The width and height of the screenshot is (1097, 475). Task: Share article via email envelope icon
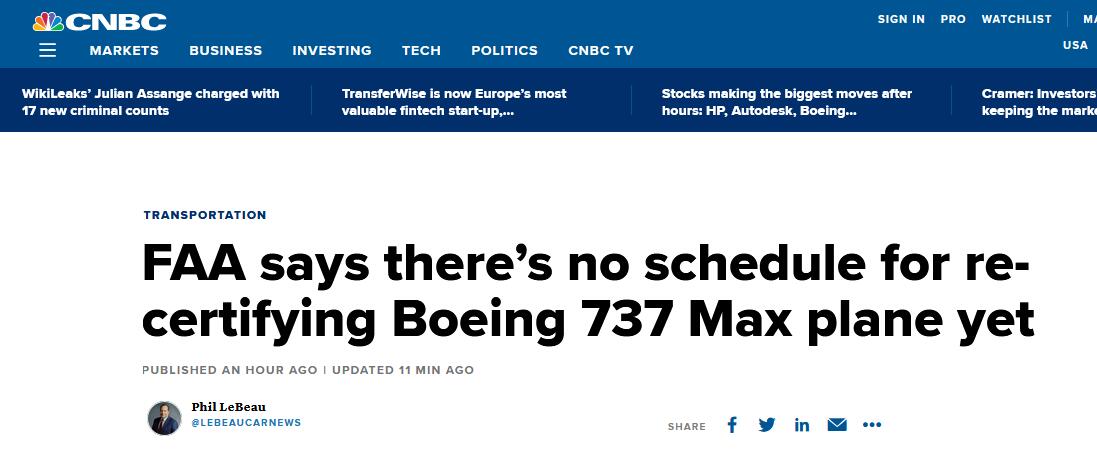(x=837, y=425)
